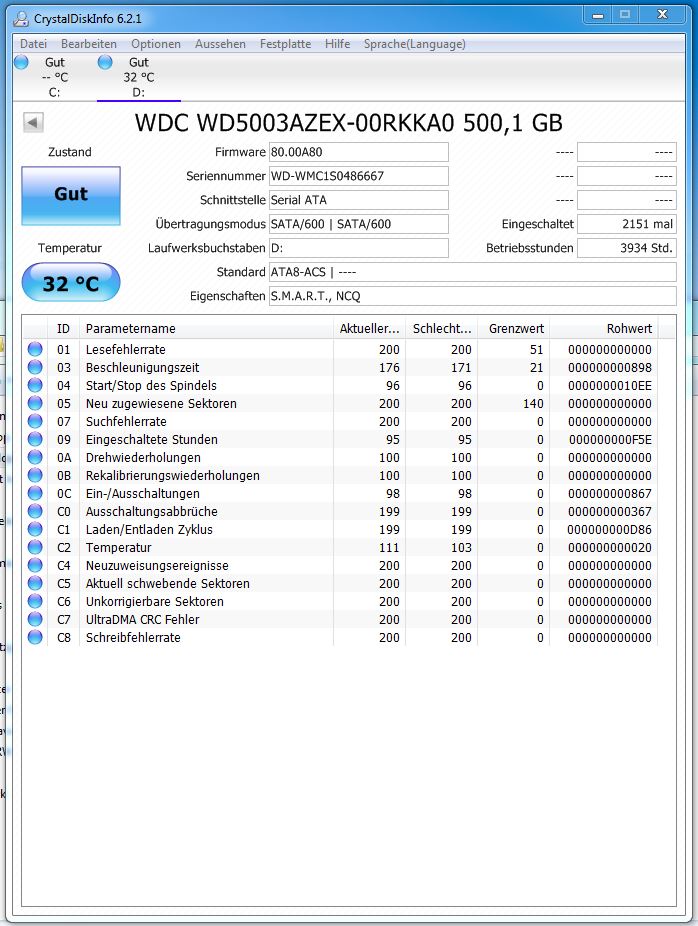
Task: Minimize the CrystalDiskInfo window
Action: pos(598,15)
